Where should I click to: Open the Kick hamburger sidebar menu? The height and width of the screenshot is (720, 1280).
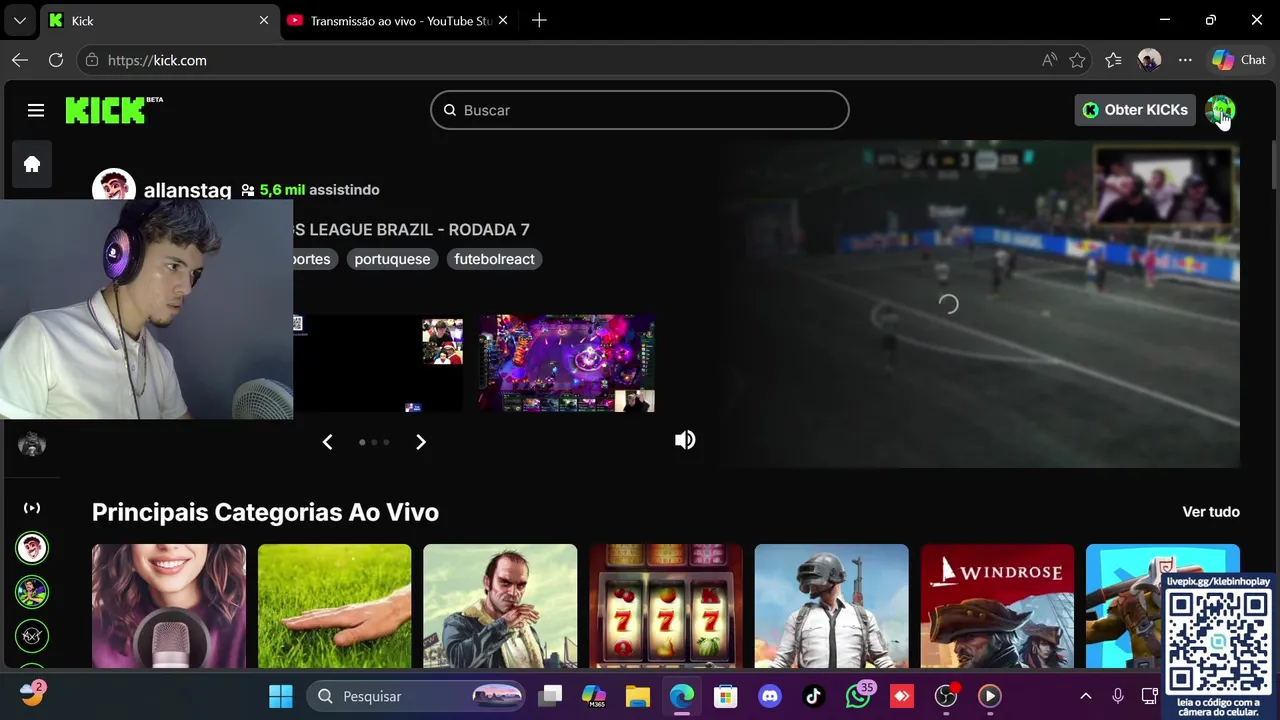[36, 110]
